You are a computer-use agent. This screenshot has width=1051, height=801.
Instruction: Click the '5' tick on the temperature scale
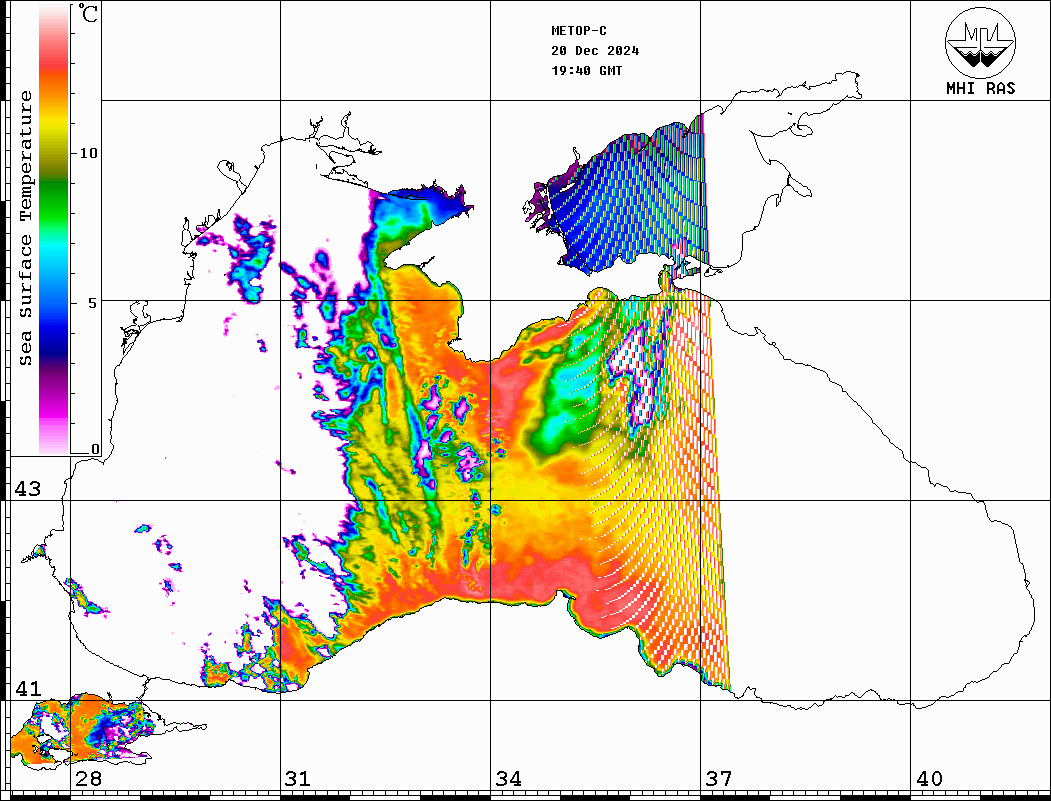click(94, 303)
